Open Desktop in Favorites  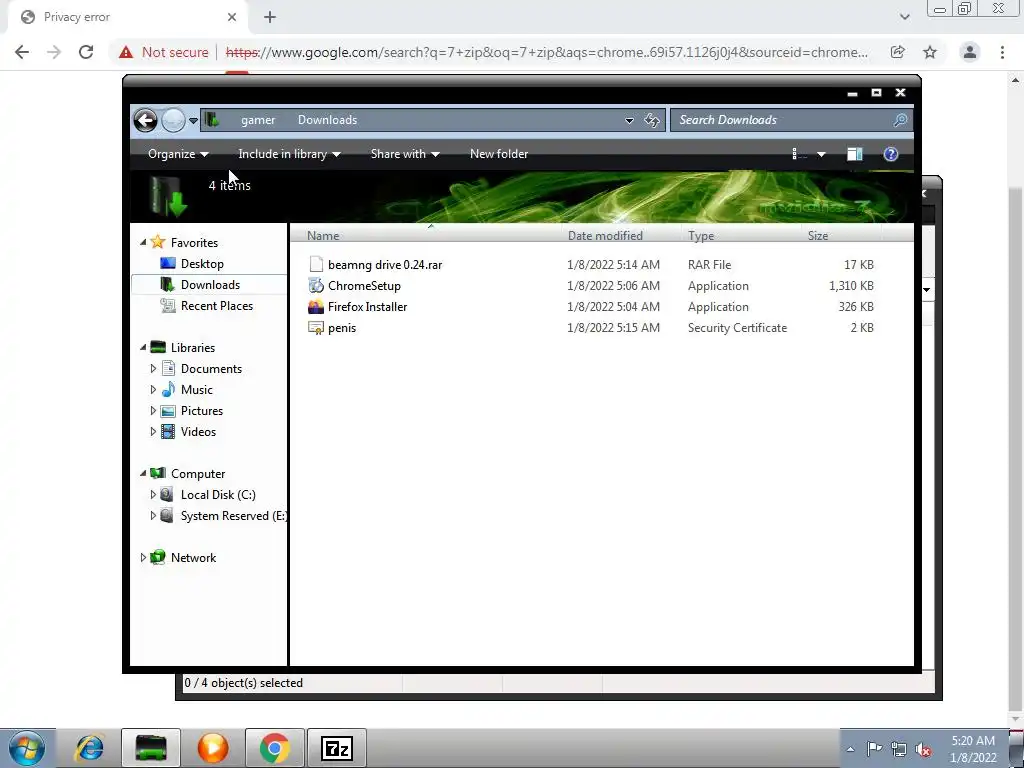[202, 264]
